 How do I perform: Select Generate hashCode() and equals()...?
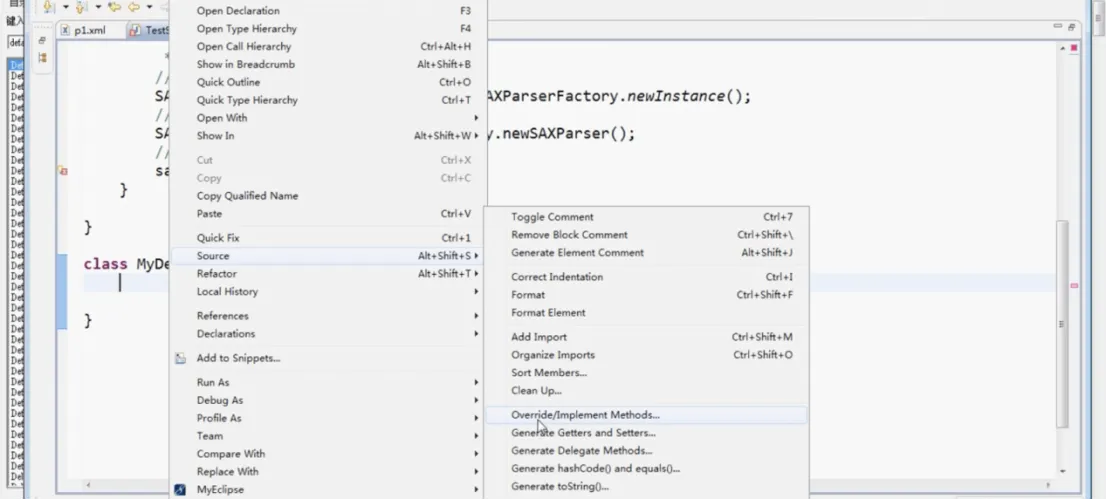[646, 468]
